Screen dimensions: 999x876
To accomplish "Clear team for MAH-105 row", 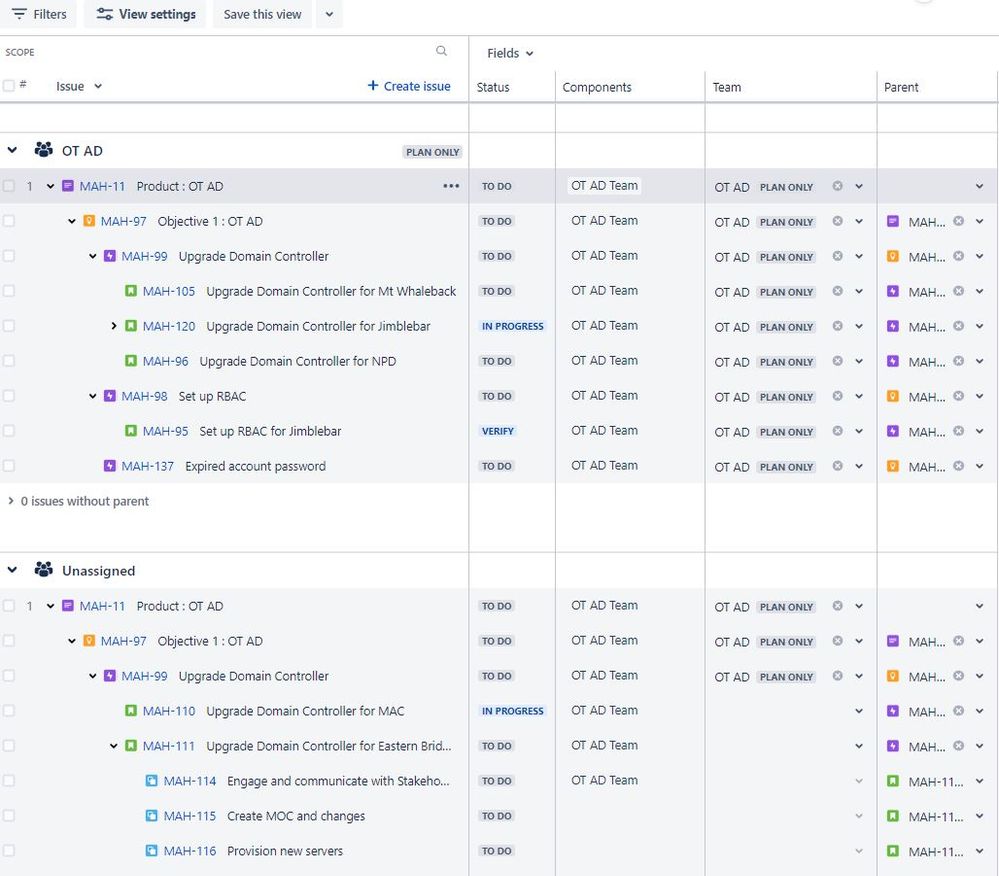I will [838, 291].
